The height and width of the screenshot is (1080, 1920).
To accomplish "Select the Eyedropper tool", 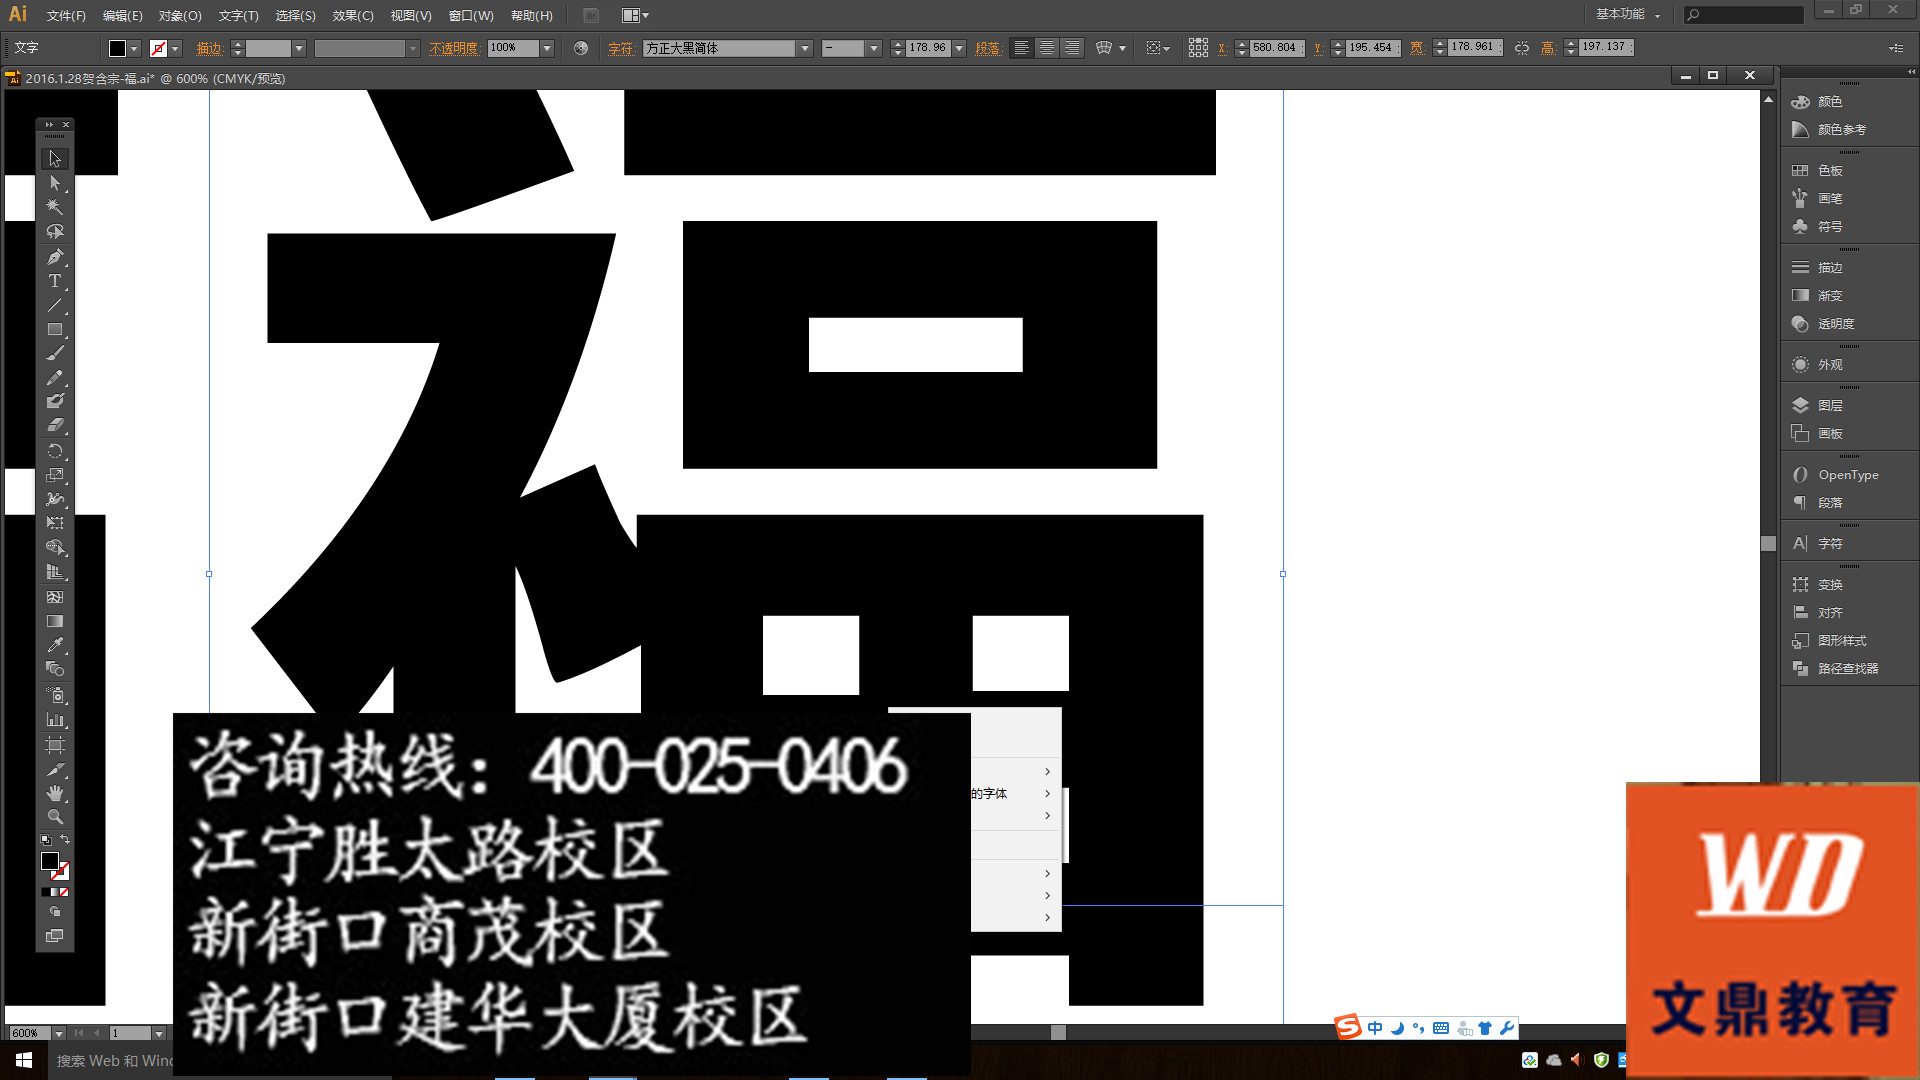I will click(55, 645).
